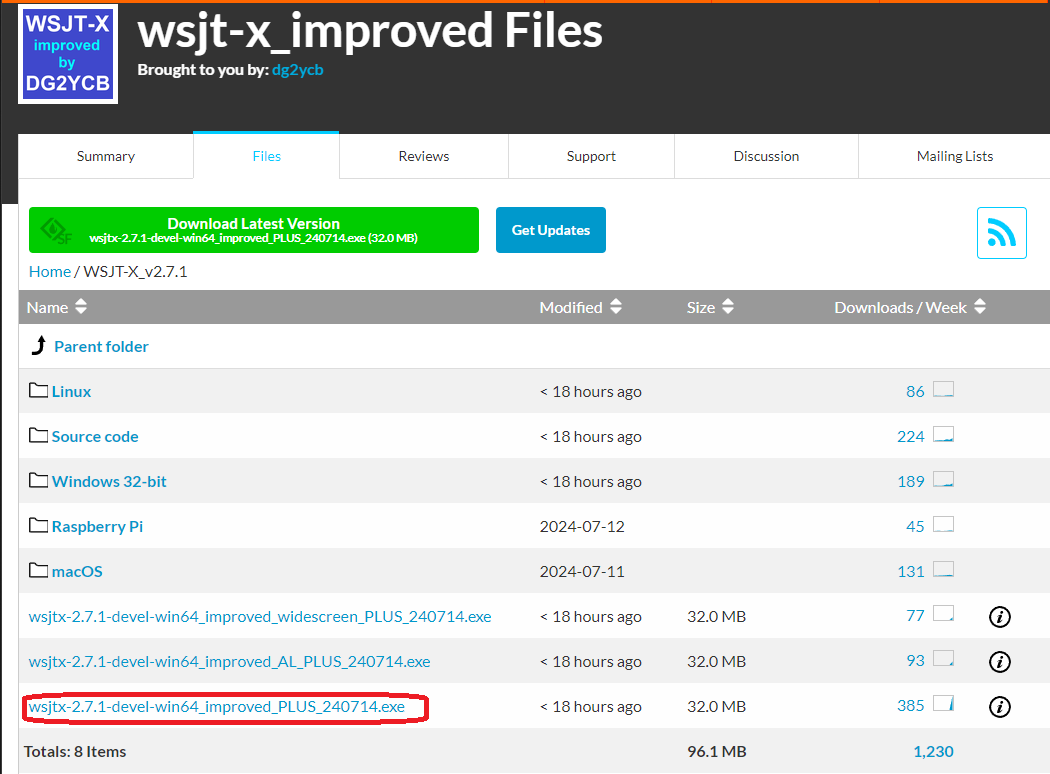The height and width of the screenshot is (774, 1050).
Task: Switch to the Summary tab
Action: click(106, 156)
